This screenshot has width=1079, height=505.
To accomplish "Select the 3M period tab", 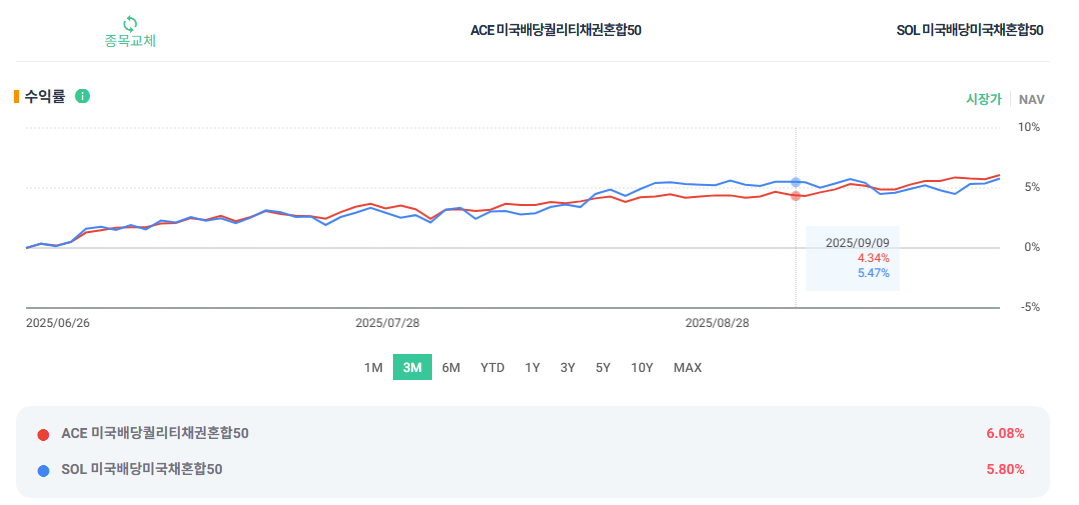I will coord(412,367).
